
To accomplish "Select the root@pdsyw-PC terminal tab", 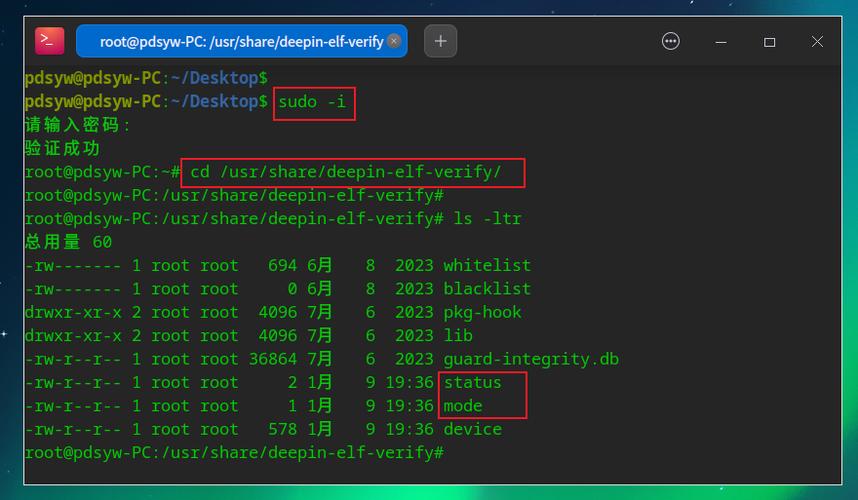I will (241, 41).
